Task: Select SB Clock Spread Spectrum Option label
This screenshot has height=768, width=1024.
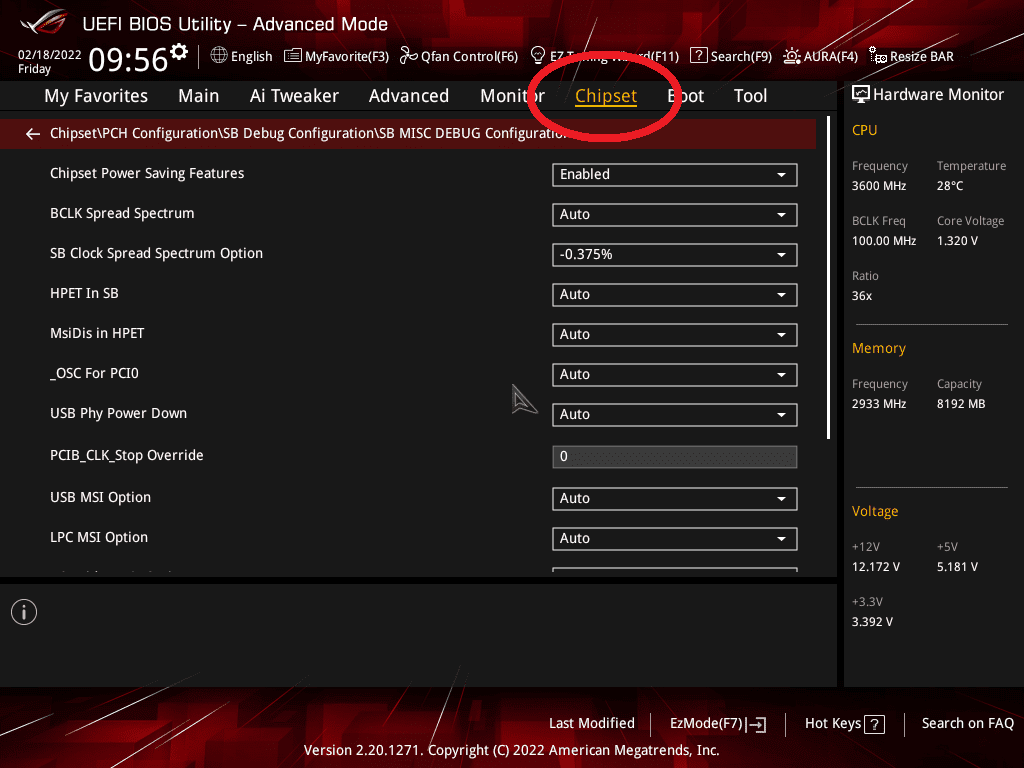Action: coord(157,253)
